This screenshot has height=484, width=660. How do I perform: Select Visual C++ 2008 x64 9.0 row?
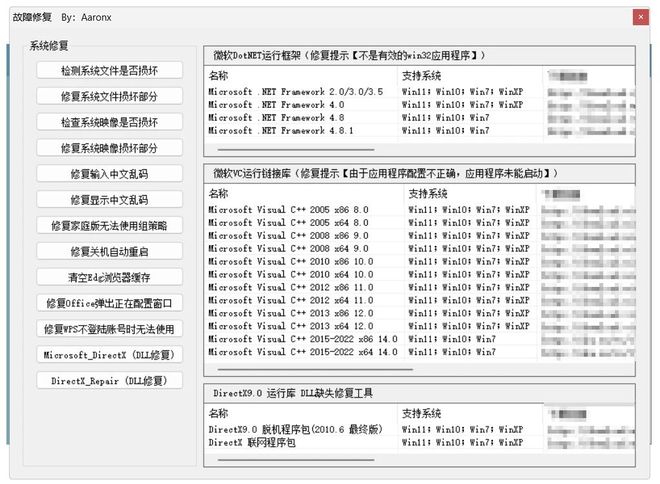pyautogui.click(x=420, y=248)
